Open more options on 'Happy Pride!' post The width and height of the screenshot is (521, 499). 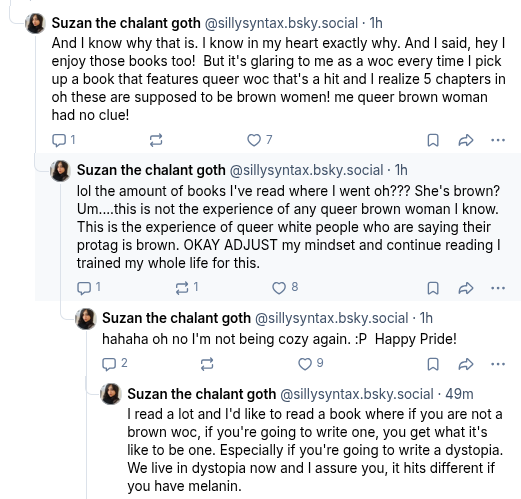pos(498,364)
